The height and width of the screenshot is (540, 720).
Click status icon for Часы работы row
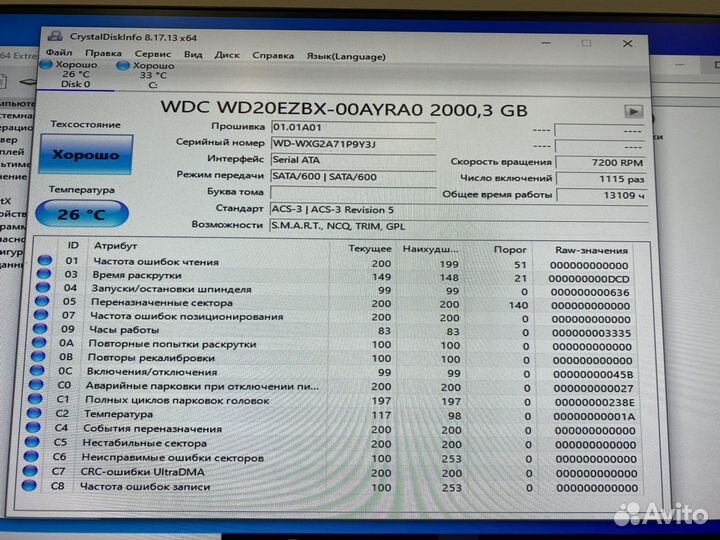pos(40,328)
